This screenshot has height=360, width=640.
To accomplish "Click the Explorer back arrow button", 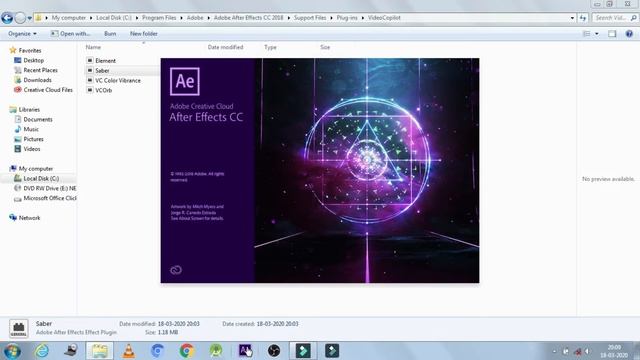I will click(x=7, y=18).
